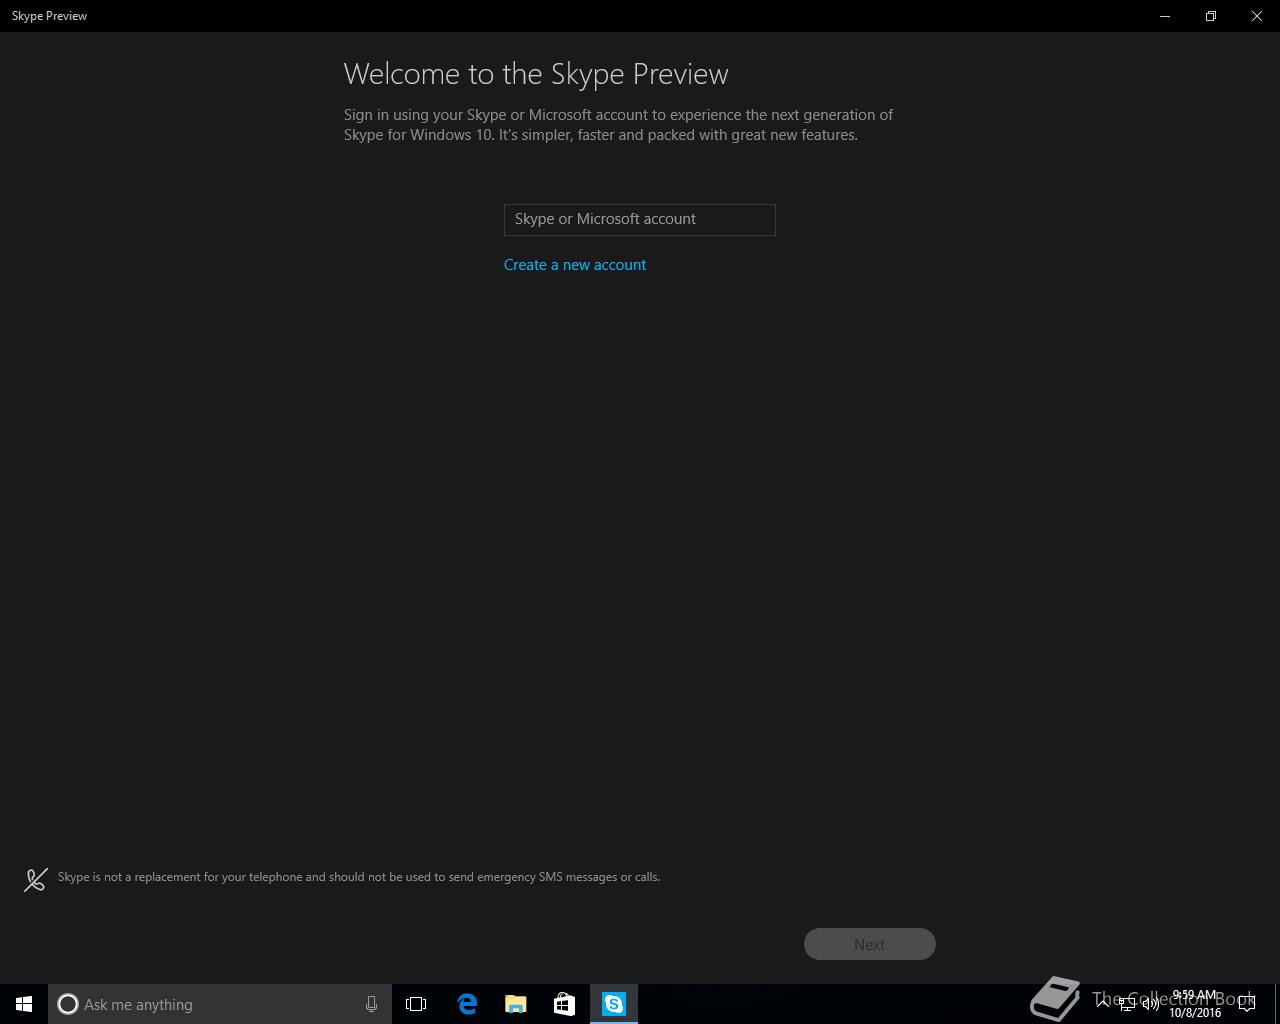Click the 'Sign in using your Skype' description
Screen dimensions: 1280x1024
pos(618,125)
